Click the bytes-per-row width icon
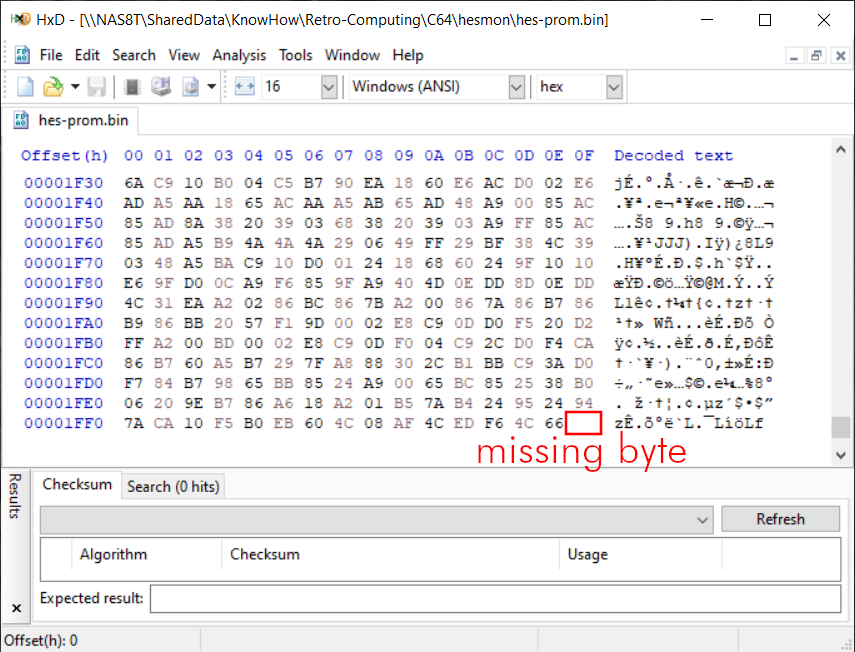This screenshot has height=652, width=855. tap(245, 87)
